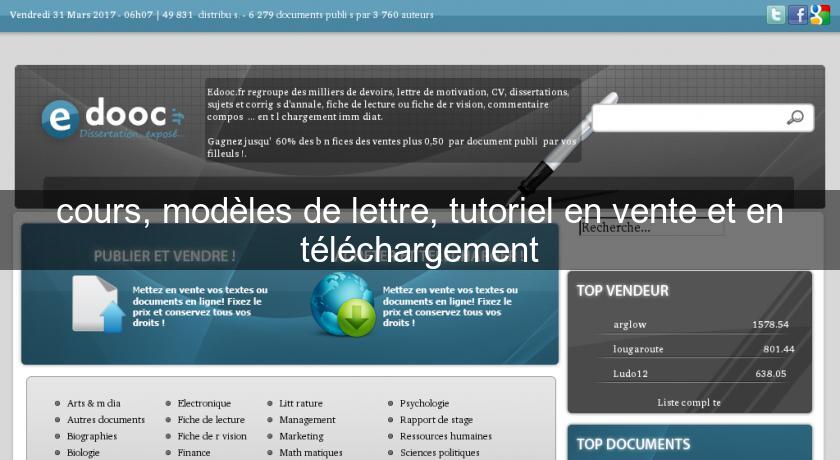Open the Psychologie category
840x460 pixels.
[424, 403]
